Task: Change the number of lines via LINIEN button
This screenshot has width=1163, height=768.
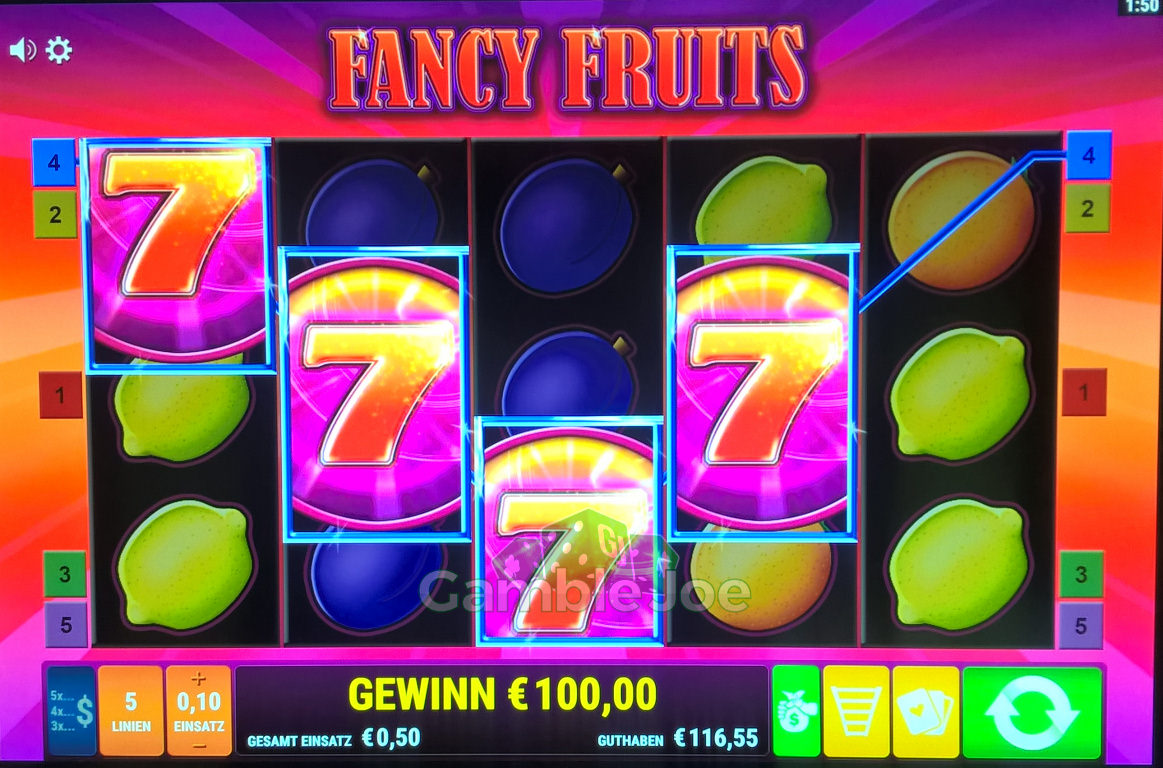Action: pos(131,711)
